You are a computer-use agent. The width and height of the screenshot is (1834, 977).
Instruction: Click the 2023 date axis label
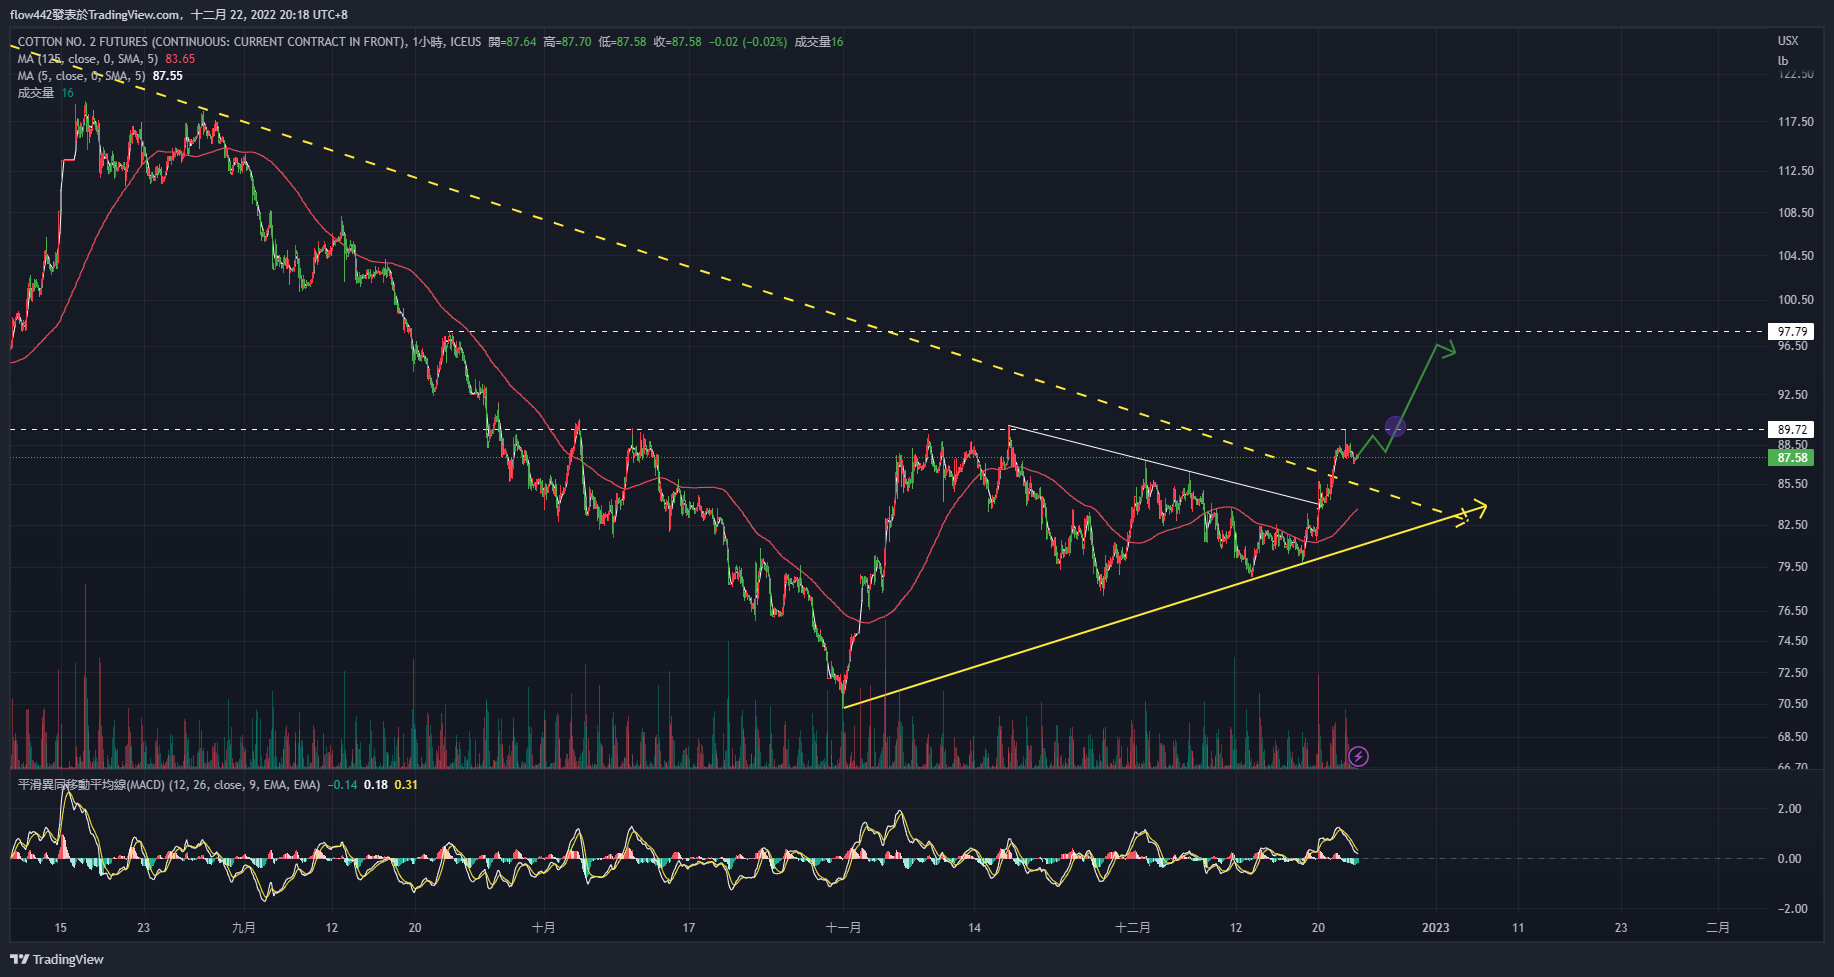click(1435, 928)
